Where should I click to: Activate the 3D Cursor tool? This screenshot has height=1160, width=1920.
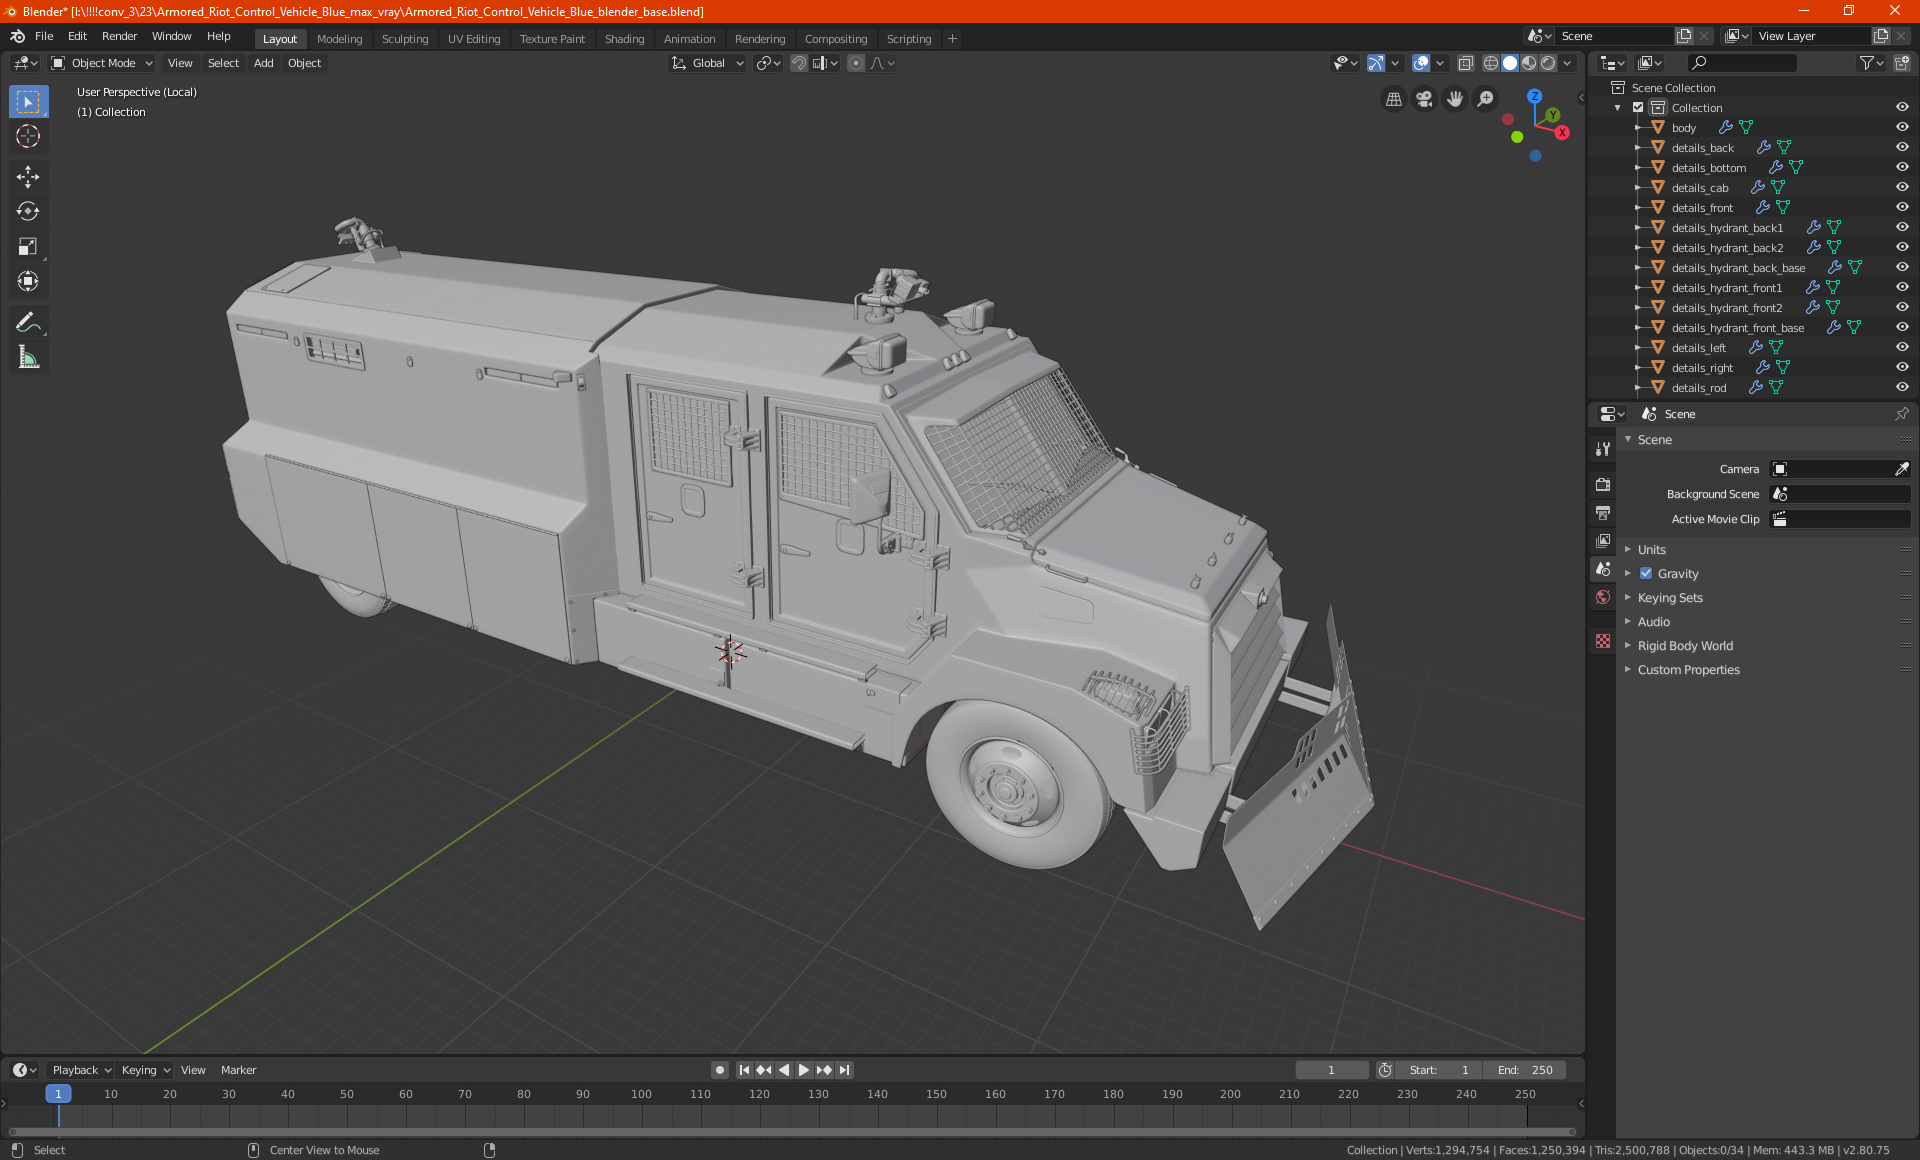pos(28,137)
